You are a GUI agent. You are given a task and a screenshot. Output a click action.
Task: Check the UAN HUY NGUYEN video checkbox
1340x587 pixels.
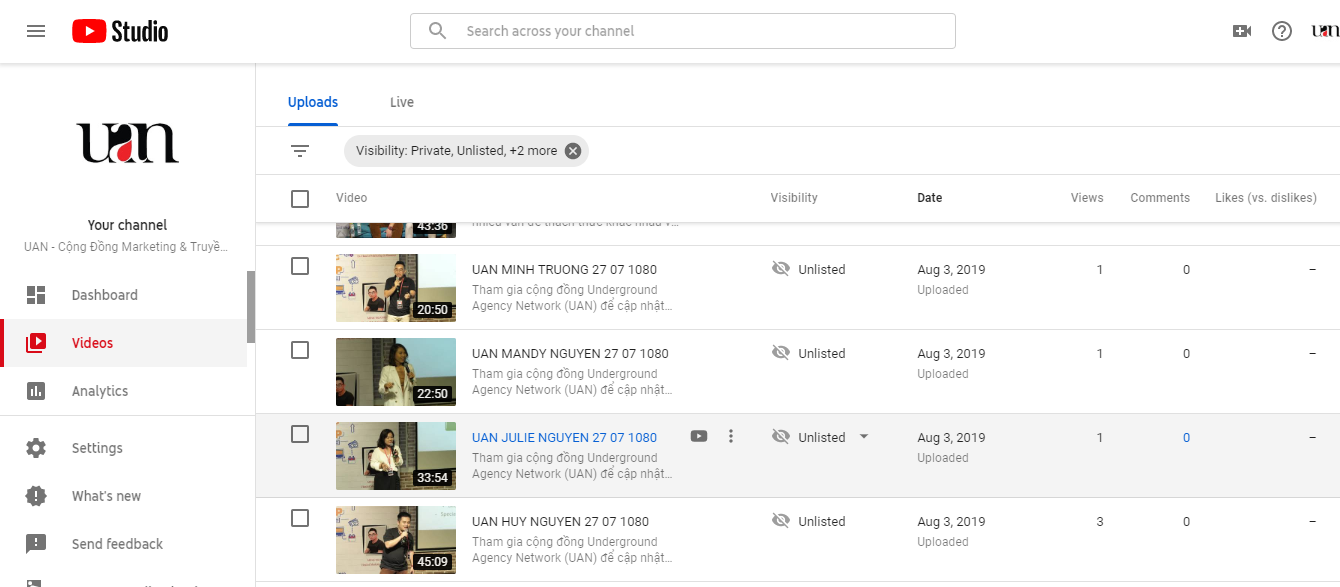point(300,518)
